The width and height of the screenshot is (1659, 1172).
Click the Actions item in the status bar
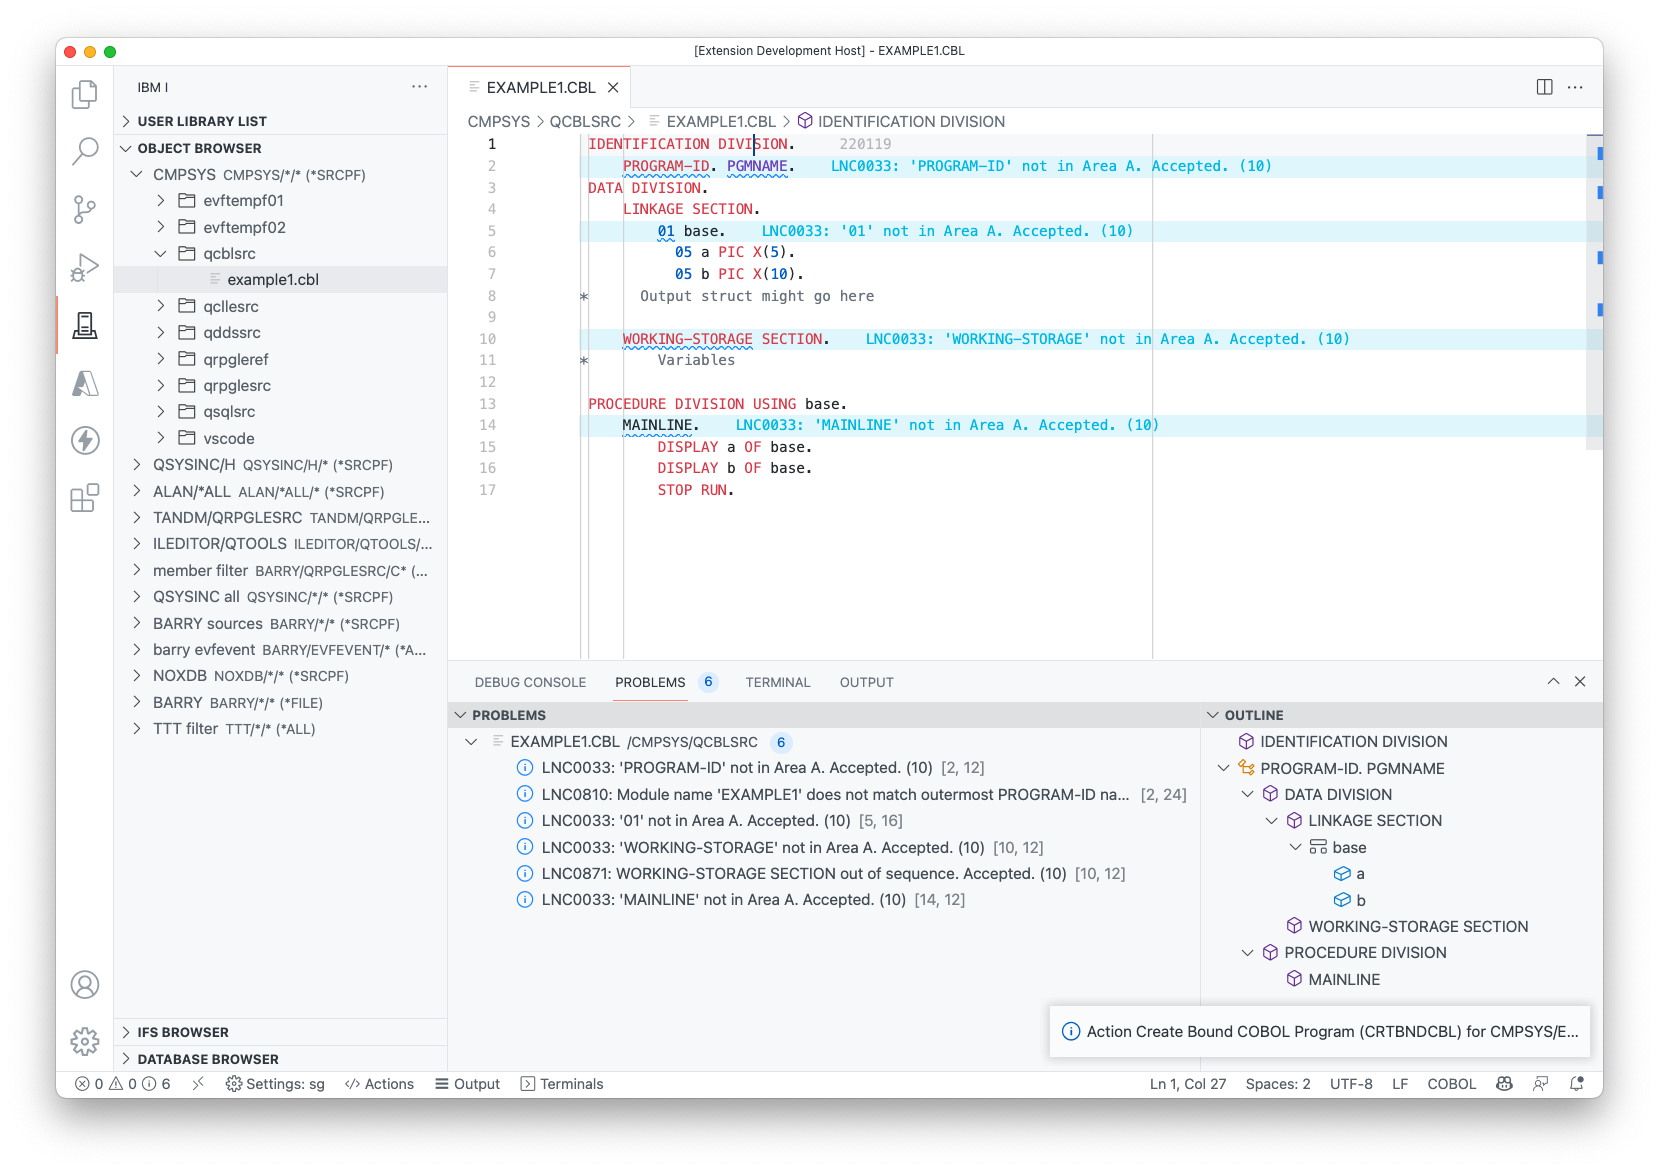coord(380,1083)
